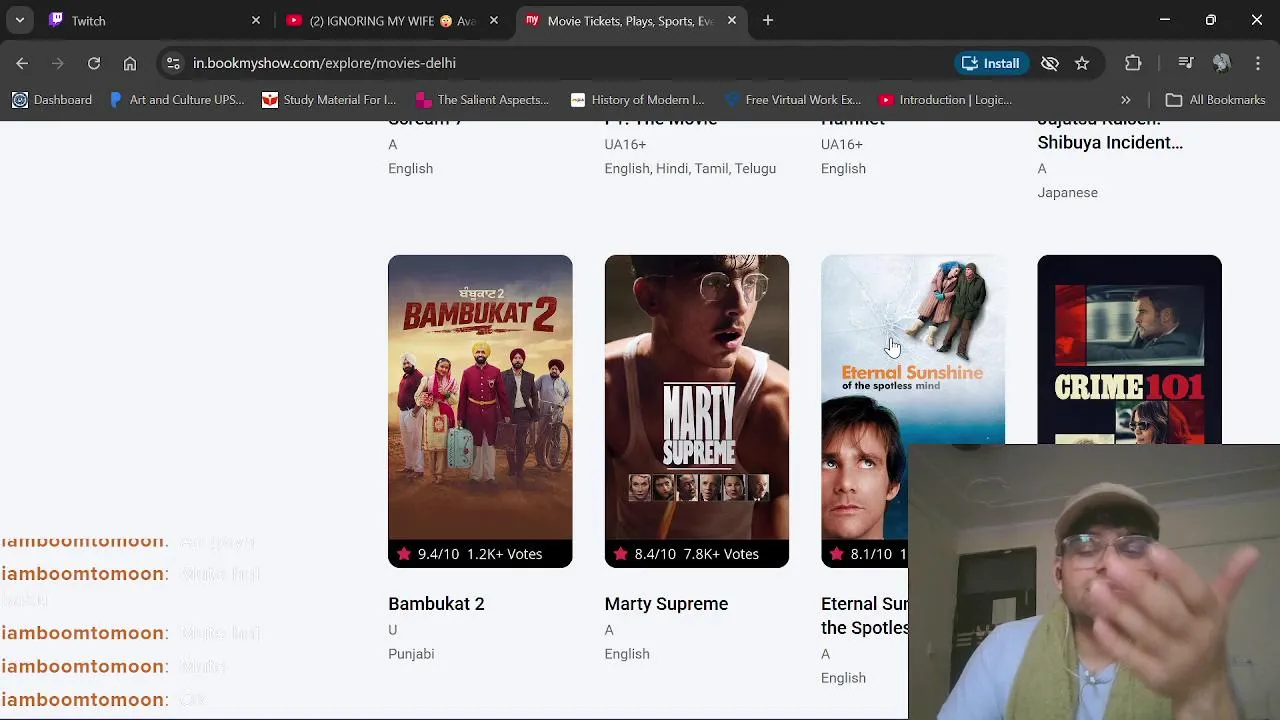Open the Chrome three-dot menu

pos(1258,63)
